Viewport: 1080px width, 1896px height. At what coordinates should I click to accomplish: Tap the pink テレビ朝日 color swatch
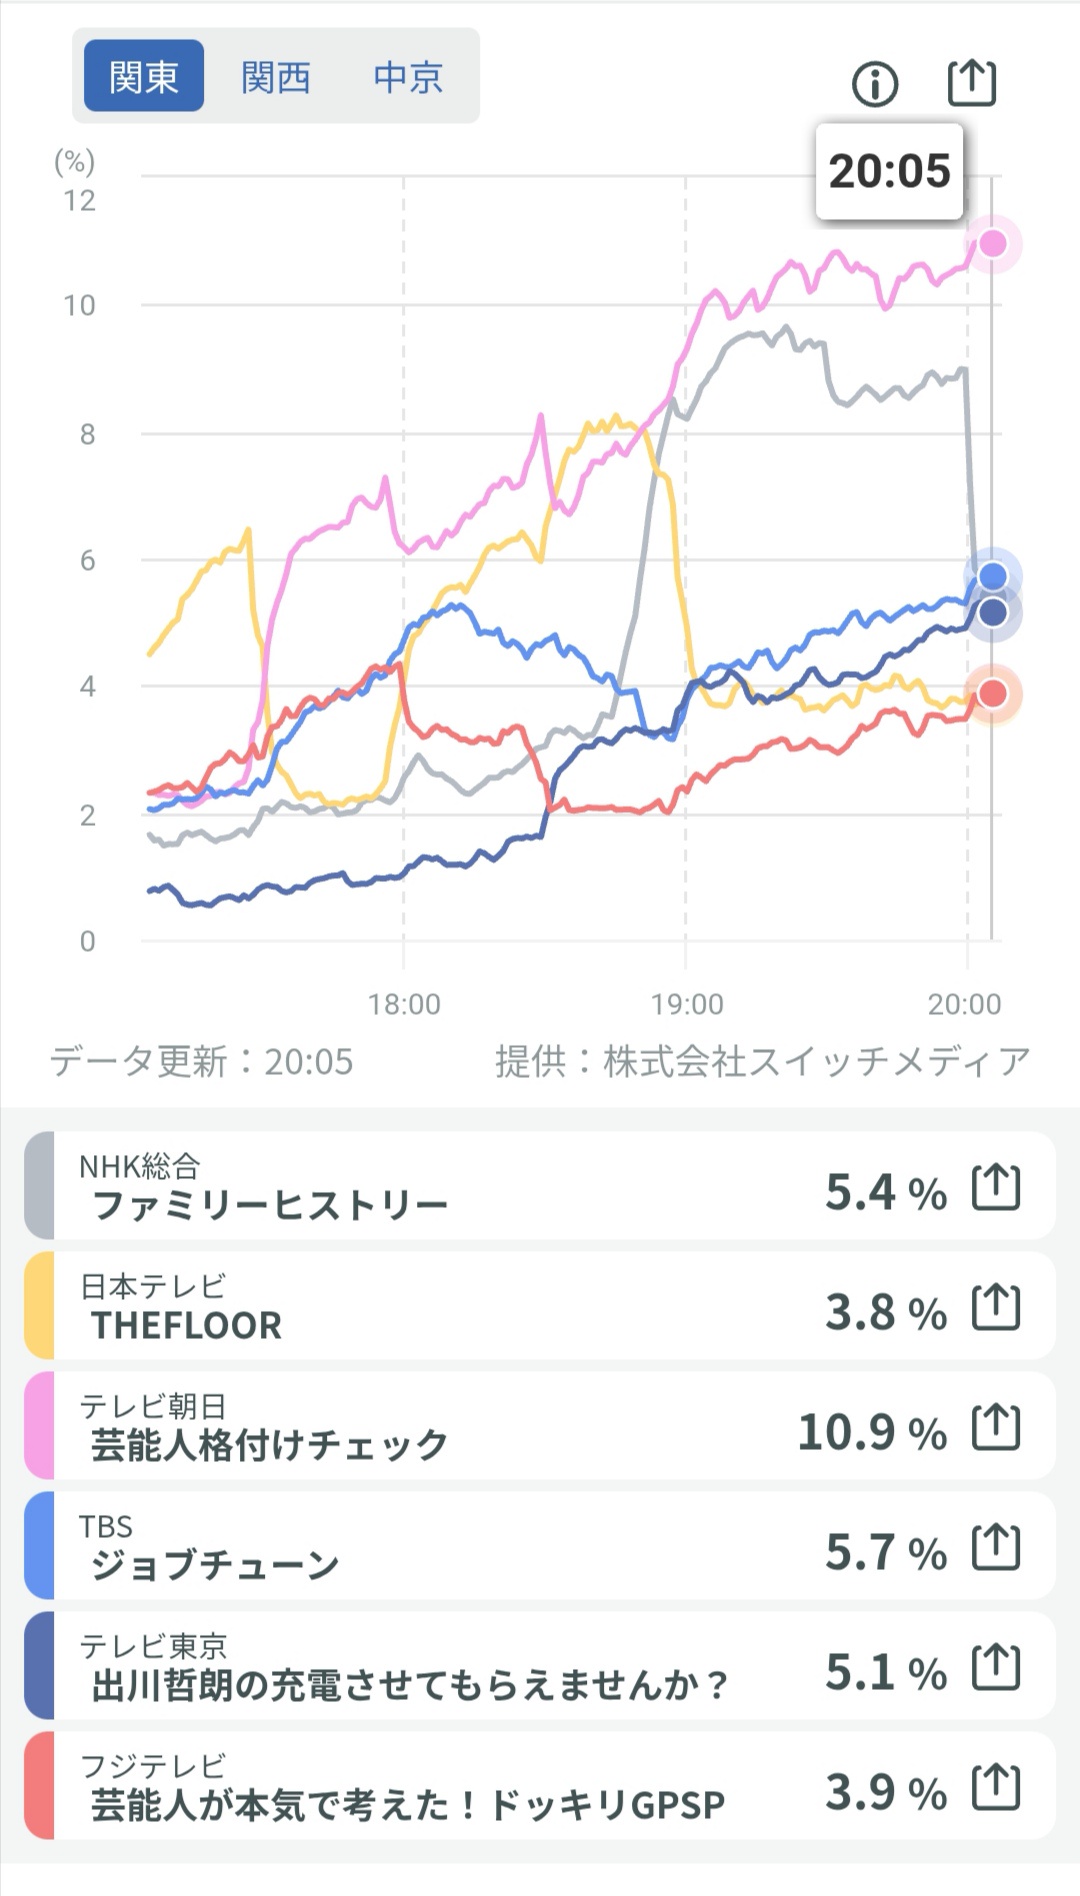[39, 1426]
